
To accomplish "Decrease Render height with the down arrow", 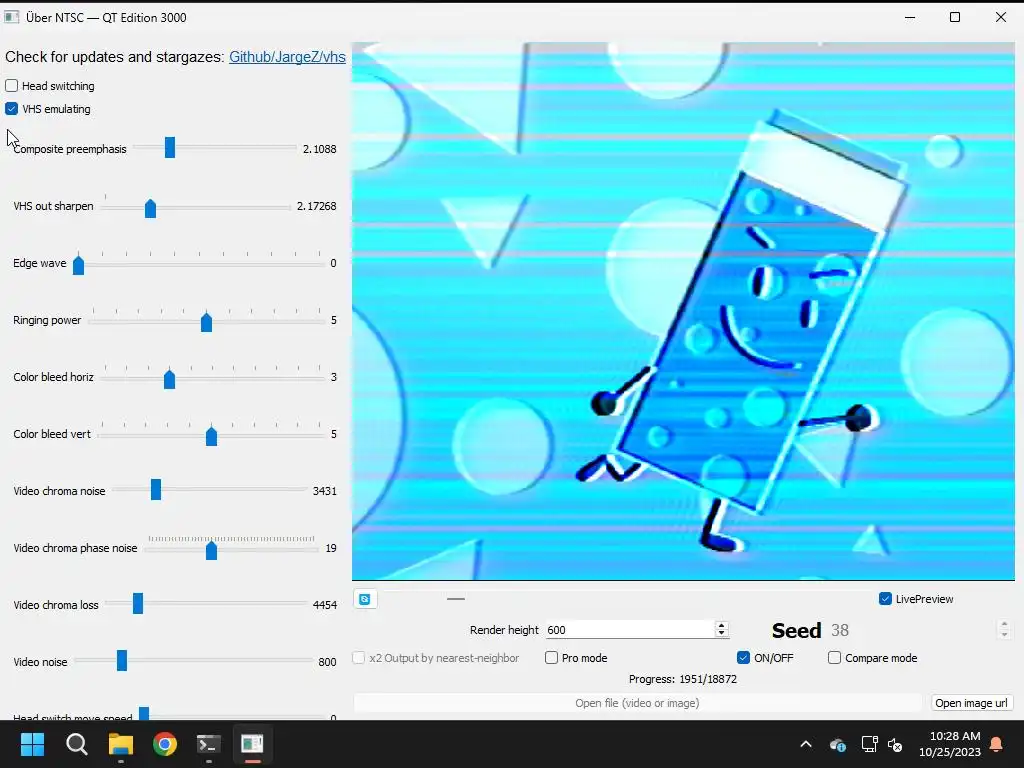I will (x=722, y=634).
